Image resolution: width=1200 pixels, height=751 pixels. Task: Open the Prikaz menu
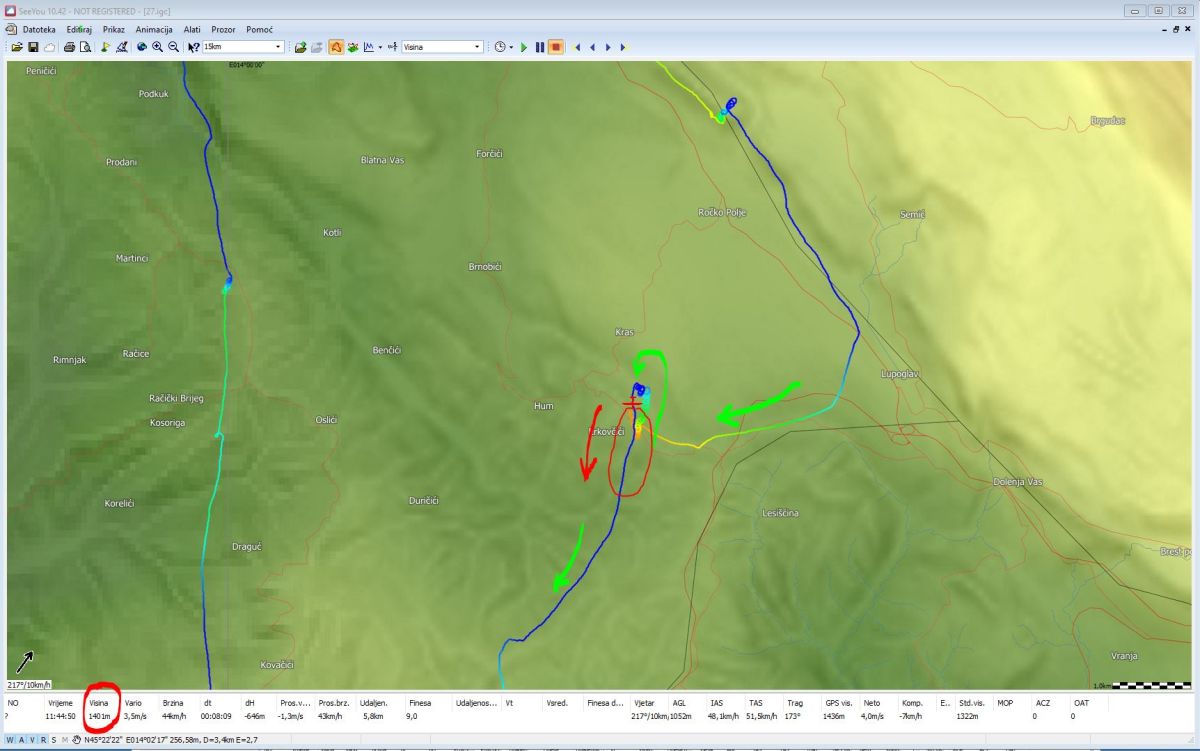(x=114, y=29)
